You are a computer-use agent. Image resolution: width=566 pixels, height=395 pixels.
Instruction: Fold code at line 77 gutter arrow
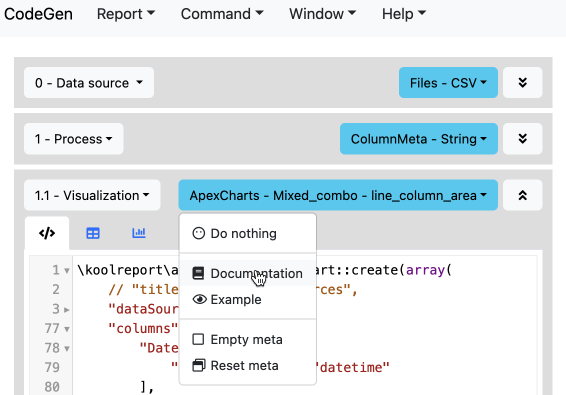67,329
